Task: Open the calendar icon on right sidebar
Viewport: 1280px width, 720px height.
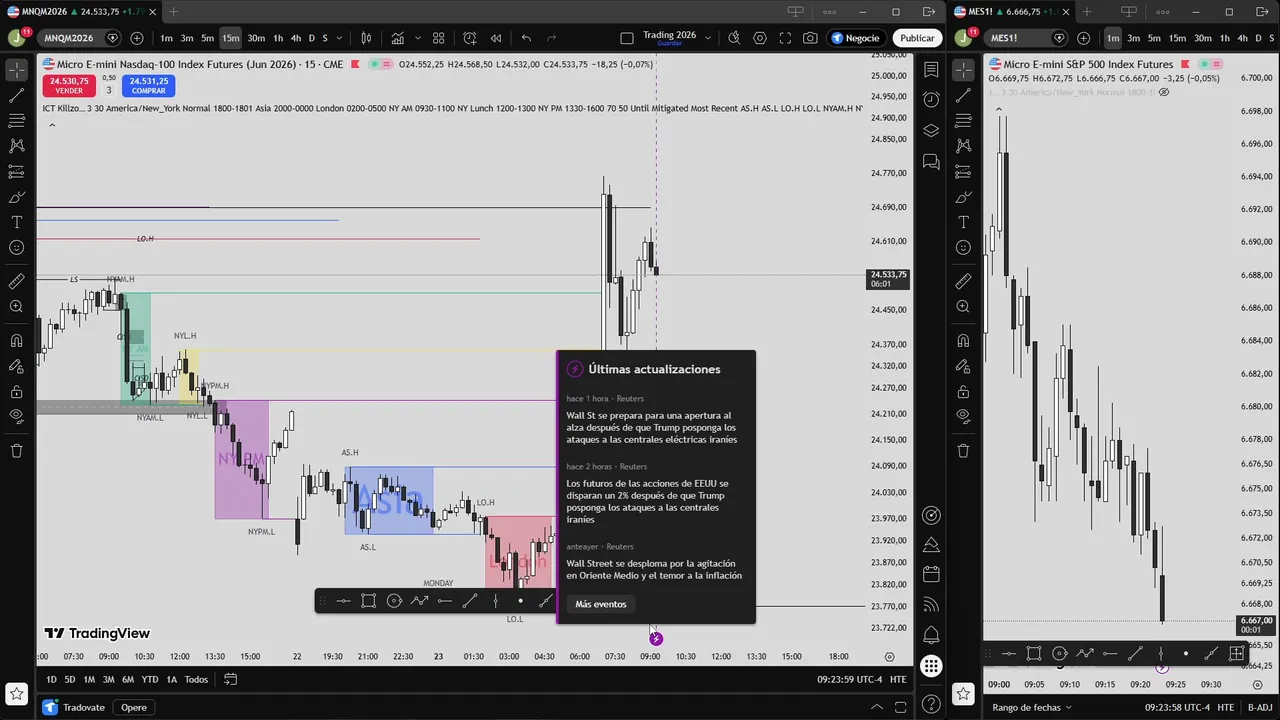Action: pyautogui.click(x=931, y=574)
